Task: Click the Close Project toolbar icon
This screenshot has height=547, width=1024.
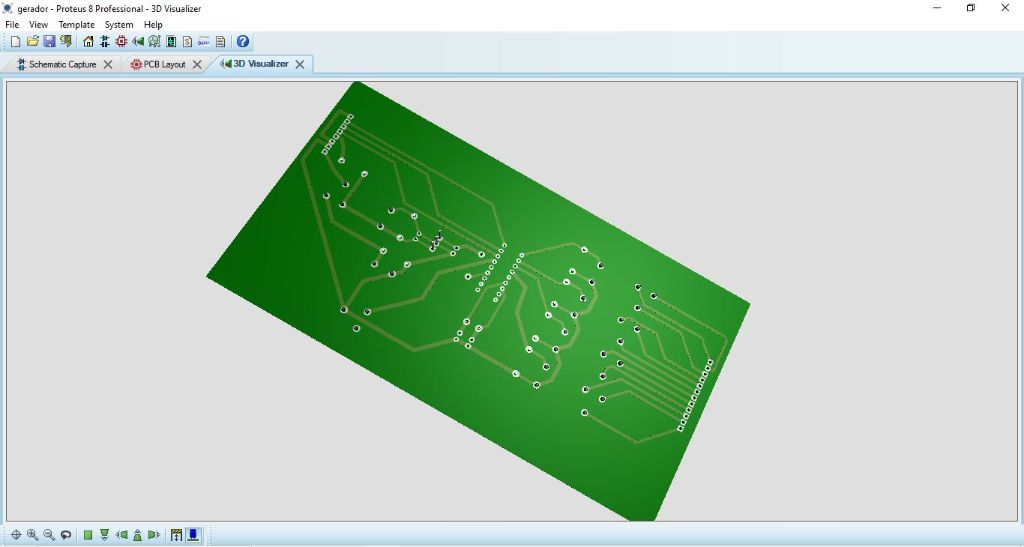Action: coord(65,42)
